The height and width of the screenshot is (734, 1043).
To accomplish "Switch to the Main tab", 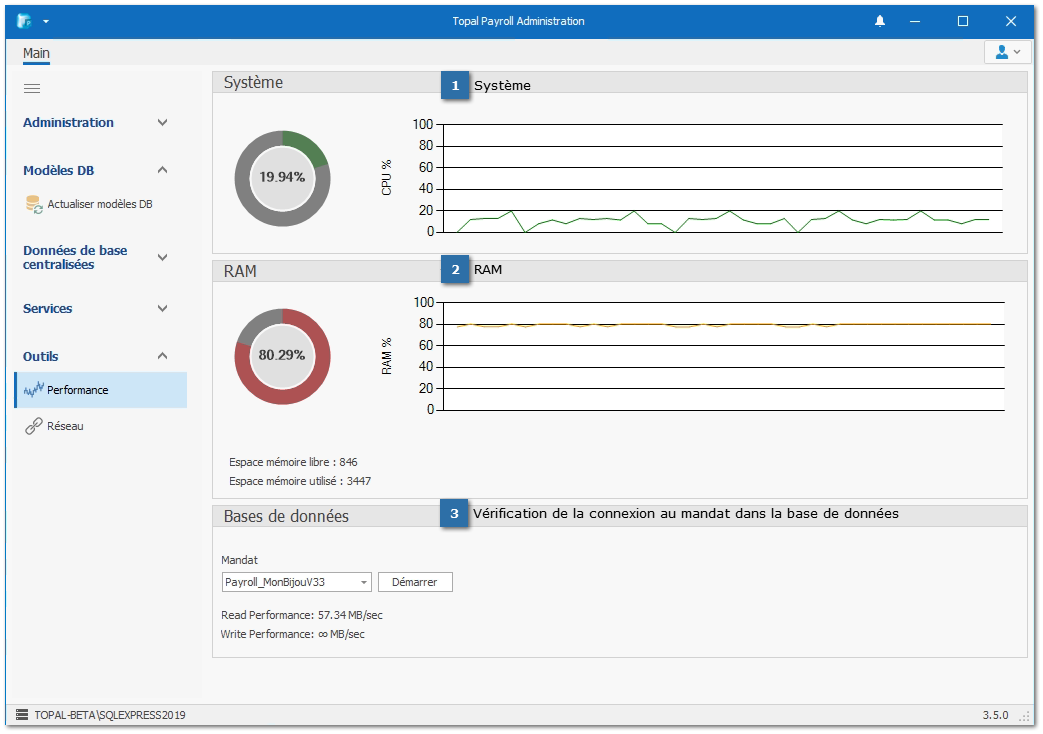I will (x=36, y=53).
